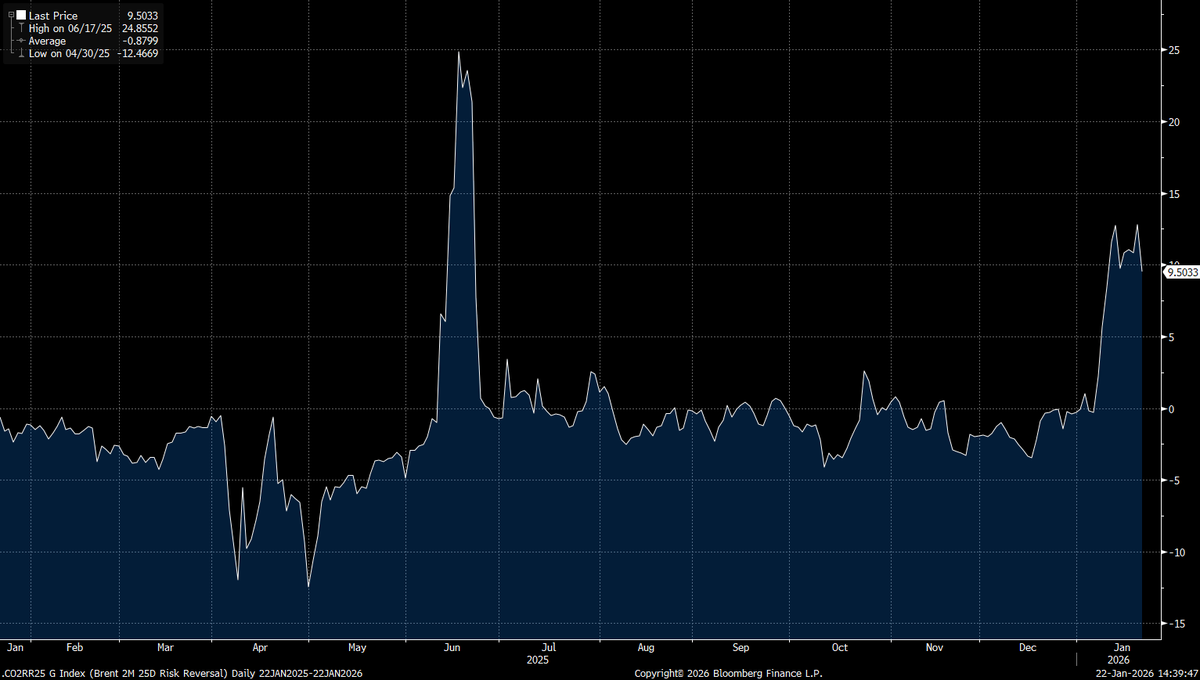This screenshot has width=1200, height=680.
Task: Click the Feb month axis label
Action: coord(74,648)
